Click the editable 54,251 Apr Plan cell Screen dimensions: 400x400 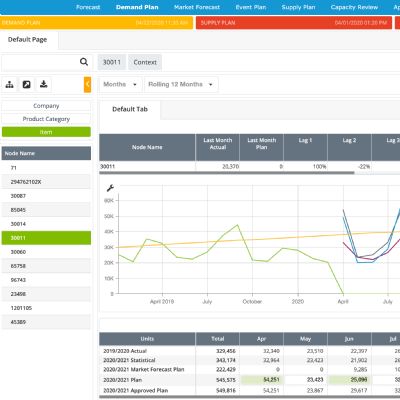click(262, 380)
